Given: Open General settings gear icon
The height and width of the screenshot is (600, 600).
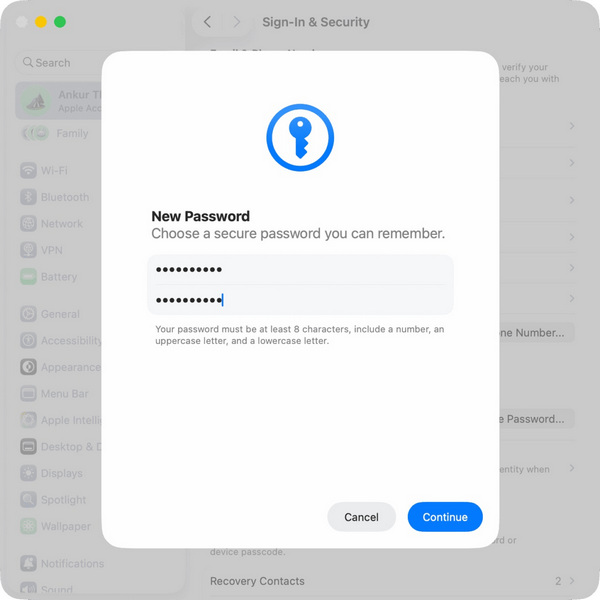Looking at the screenshot, I should 28,314.
